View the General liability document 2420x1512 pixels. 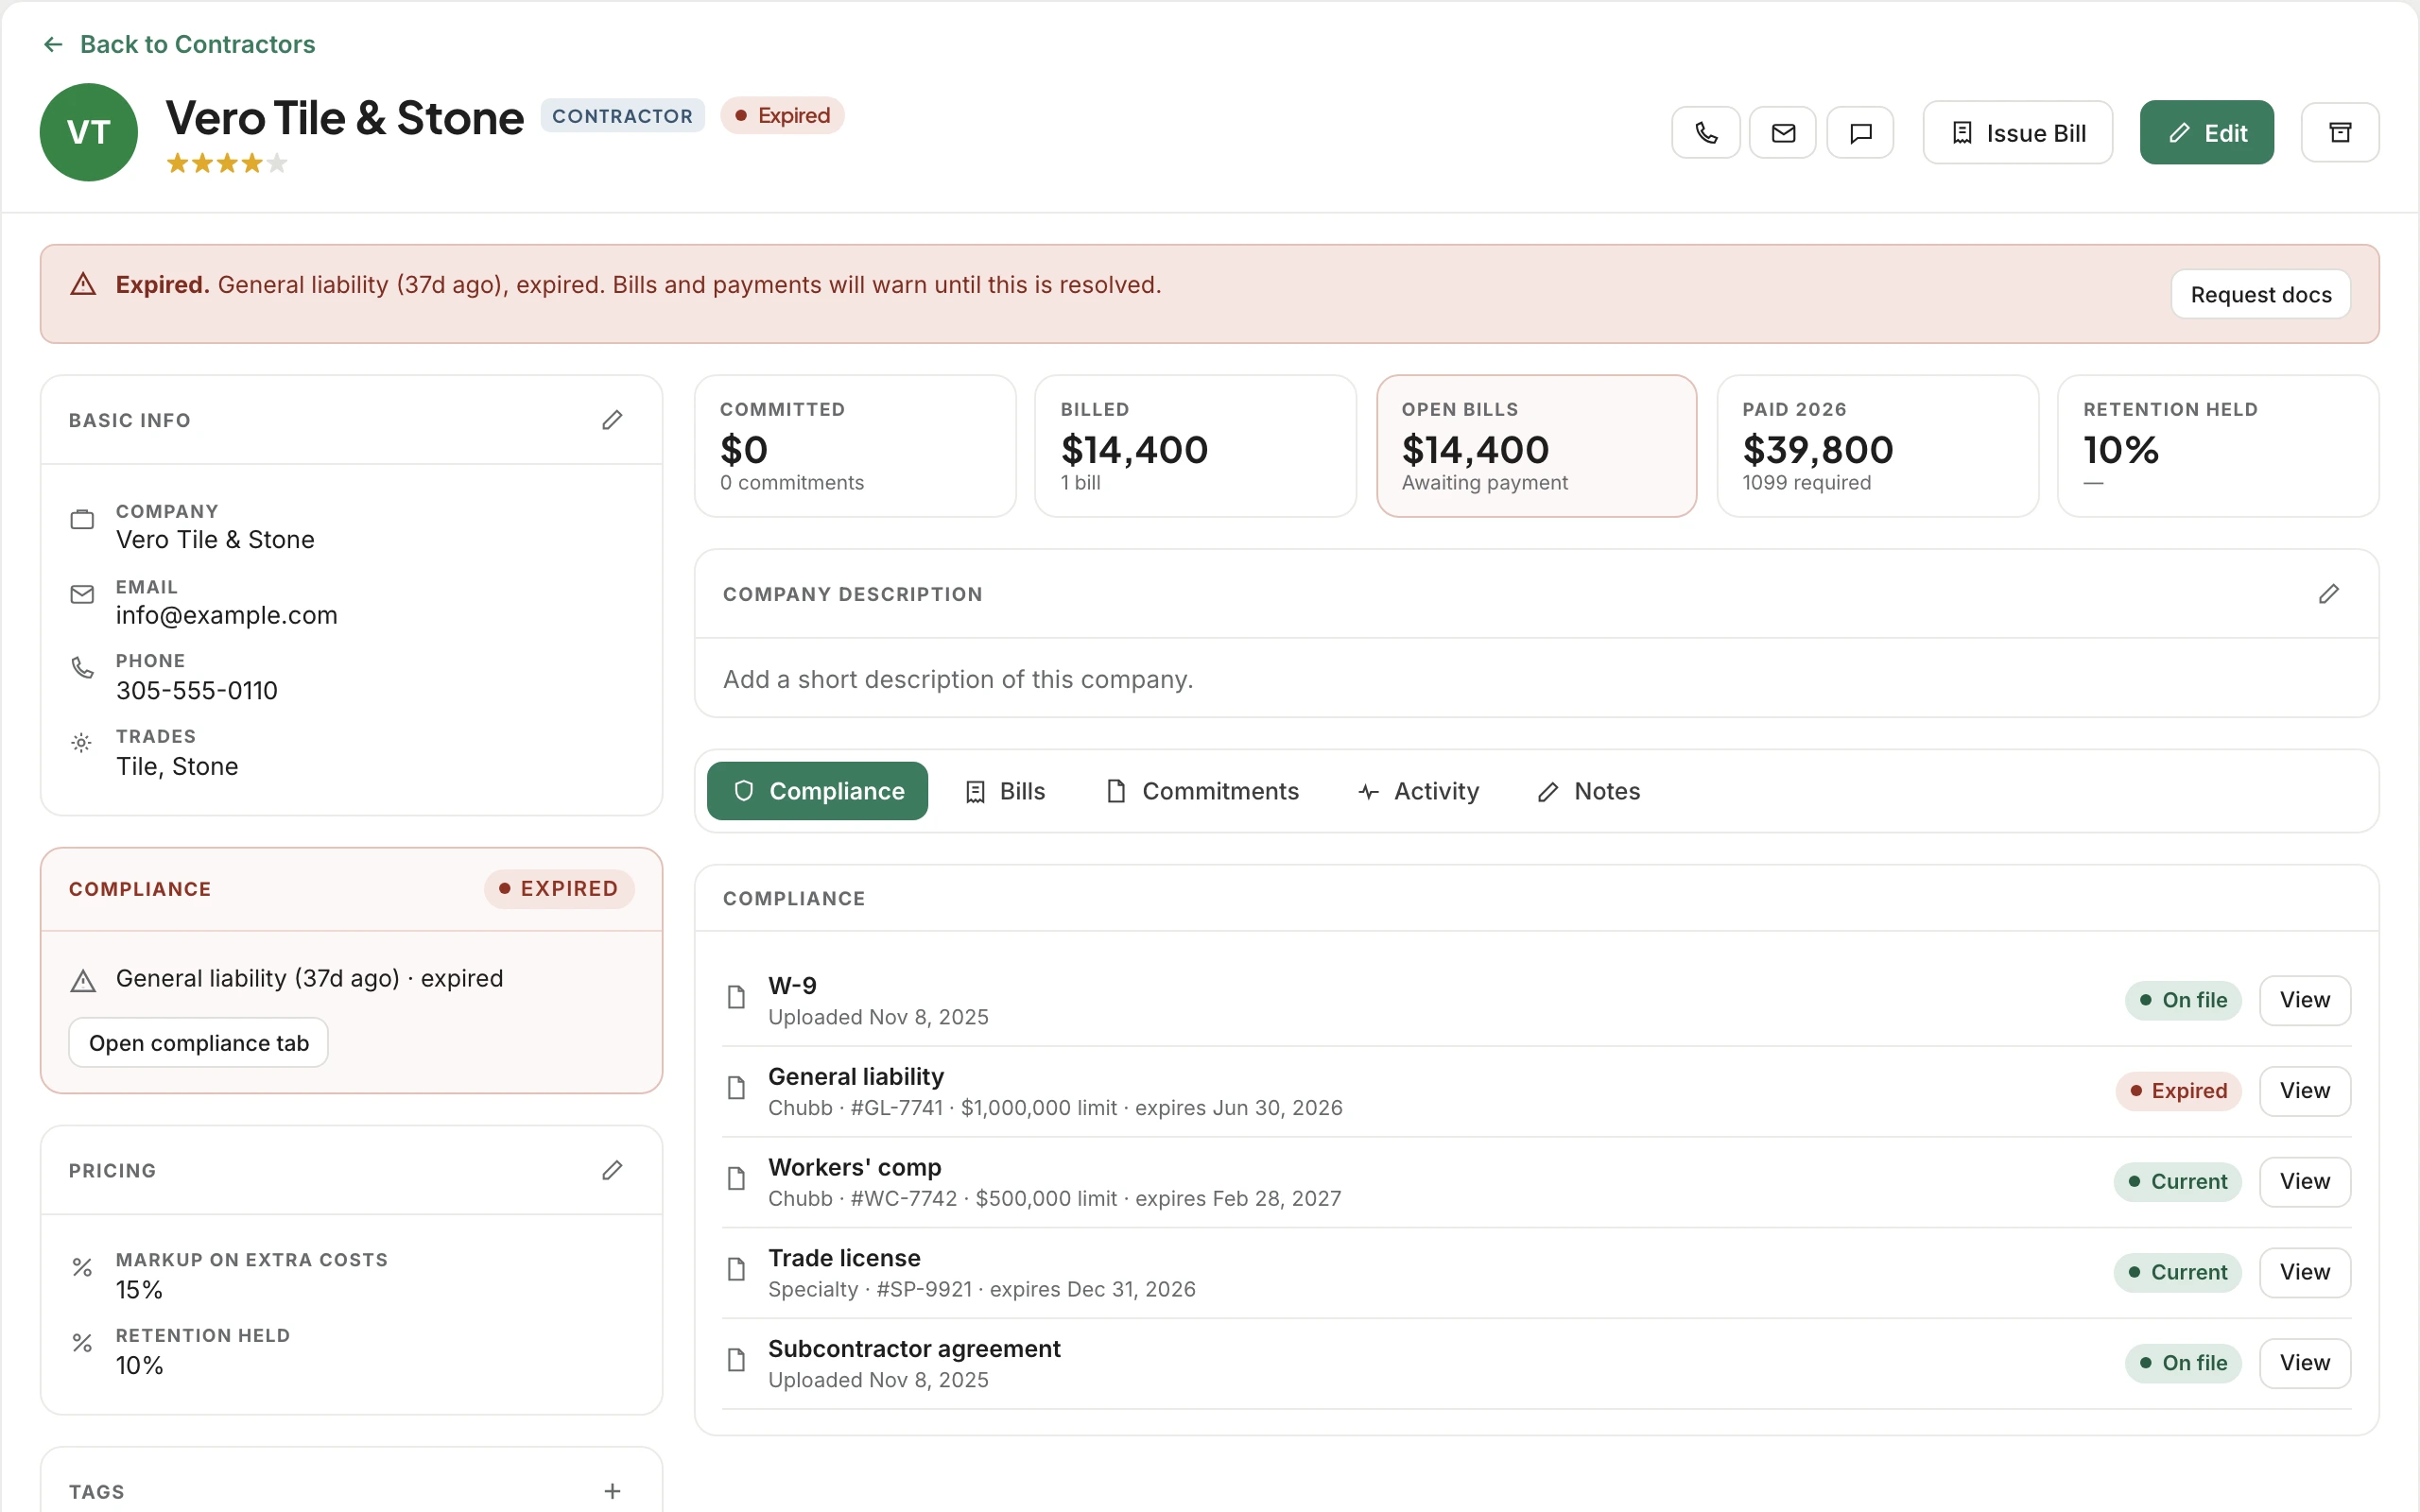[x=2304, y=1091]
